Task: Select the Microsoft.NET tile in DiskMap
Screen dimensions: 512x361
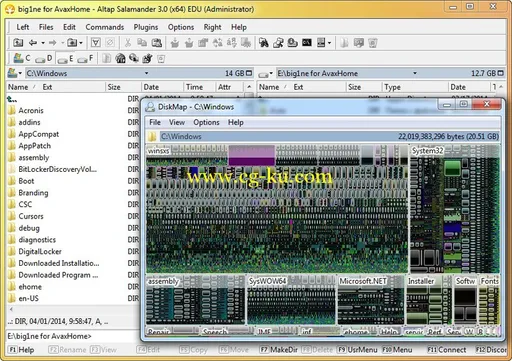Action: point(370,300)
